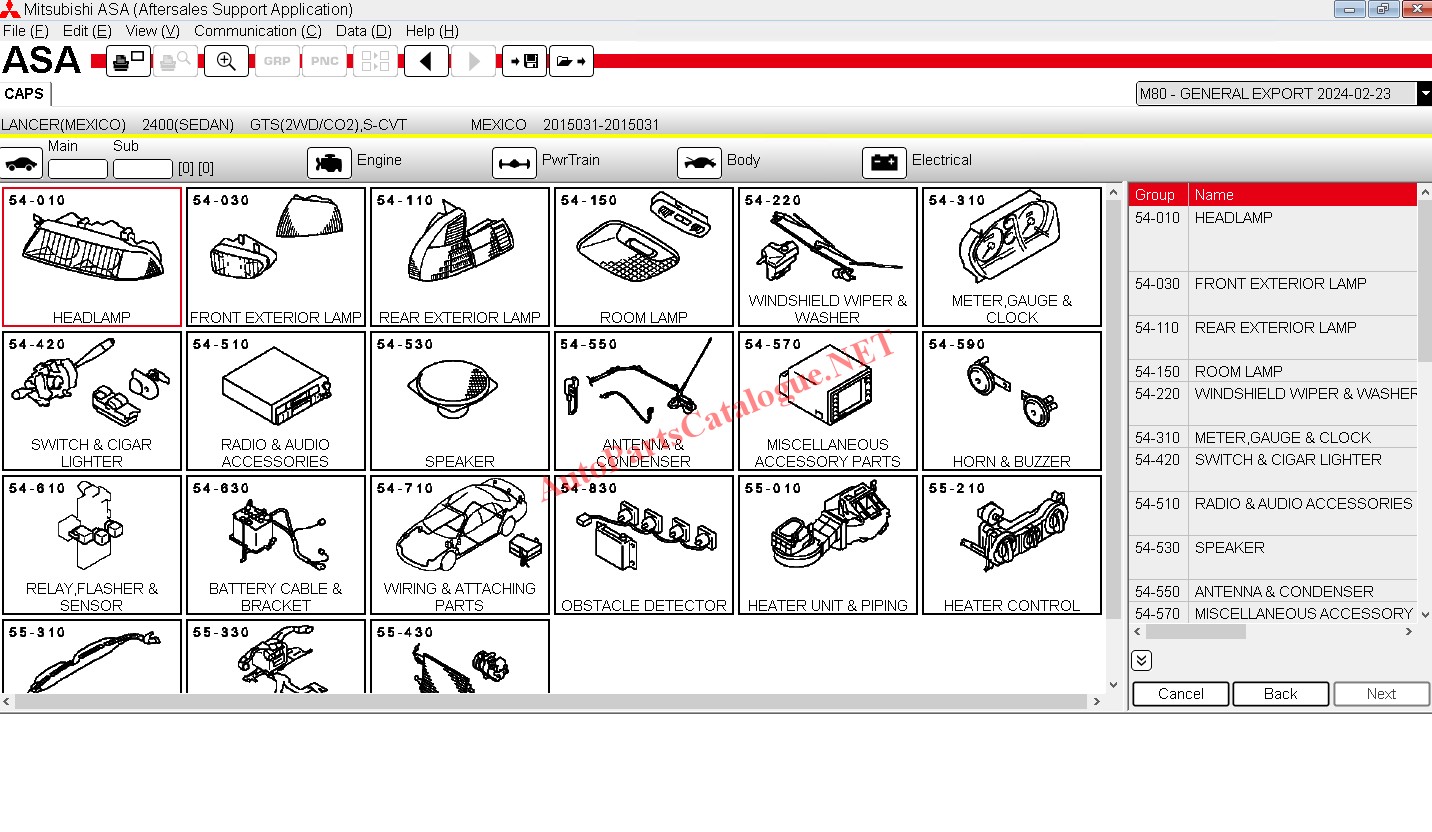Open the 54-310 METER,GAUGE & CLOCK thumbnail

tap(1012, 257)
